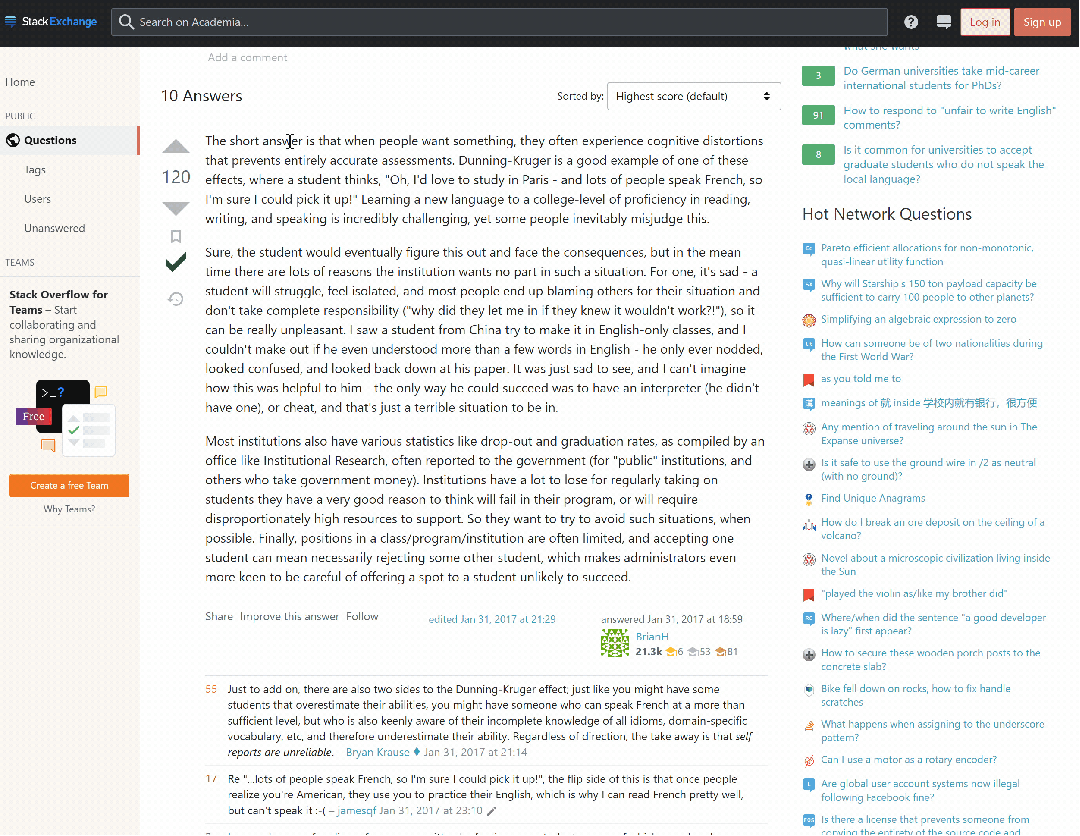Upvote the answer scored 120
The width and height of the screenshot is (1080, 836).
click(176, 147)
